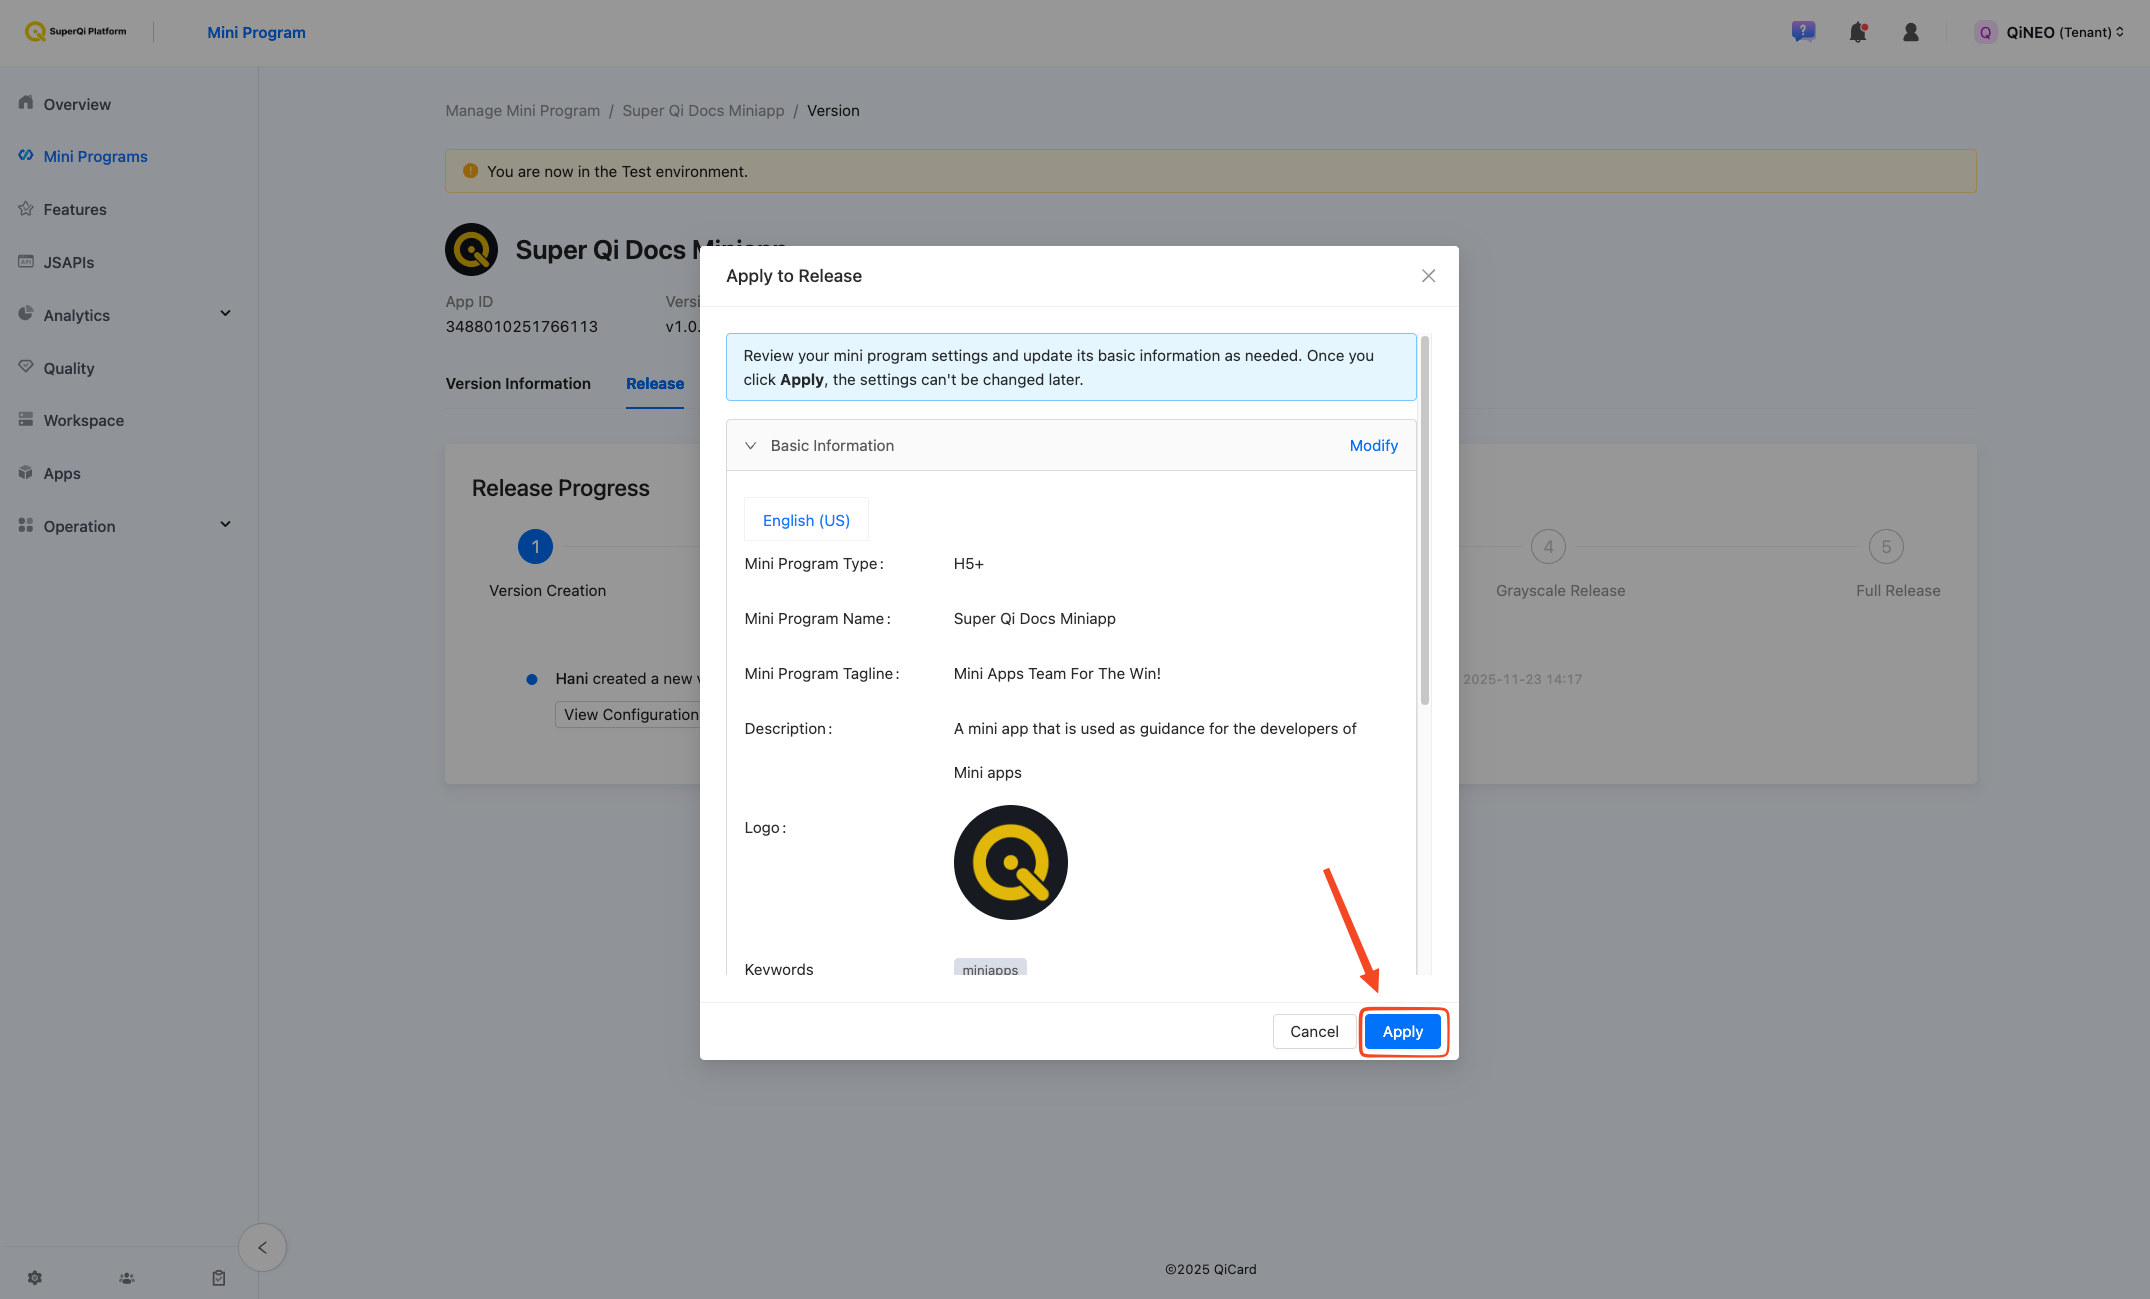The image size is (2150, 1299).
Task: Collapse the Basic Information section
Action: point(750,446)
